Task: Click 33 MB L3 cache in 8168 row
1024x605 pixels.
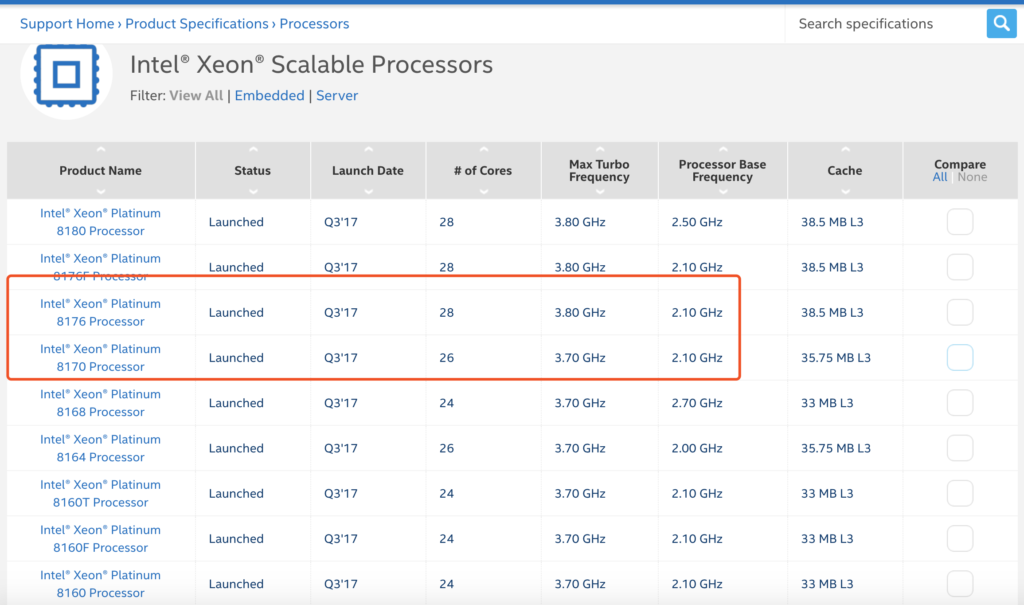Action: tap(827, 402)
